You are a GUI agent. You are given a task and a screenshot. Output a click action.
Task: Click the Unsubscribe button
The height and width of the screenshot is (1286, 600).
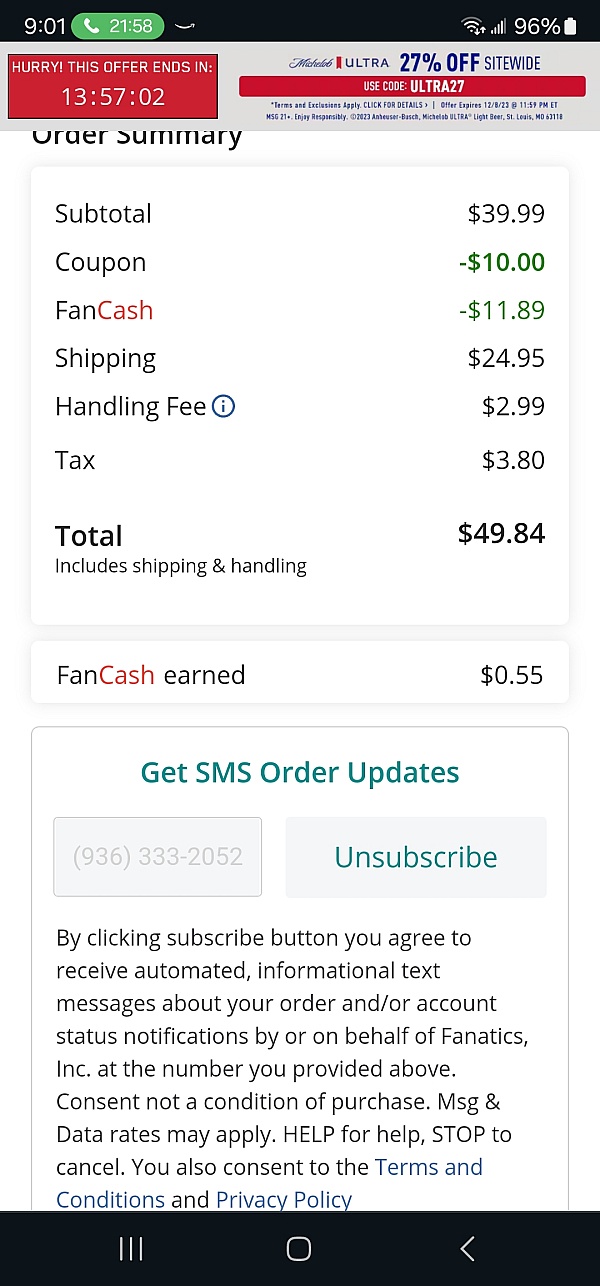[416, 857]
